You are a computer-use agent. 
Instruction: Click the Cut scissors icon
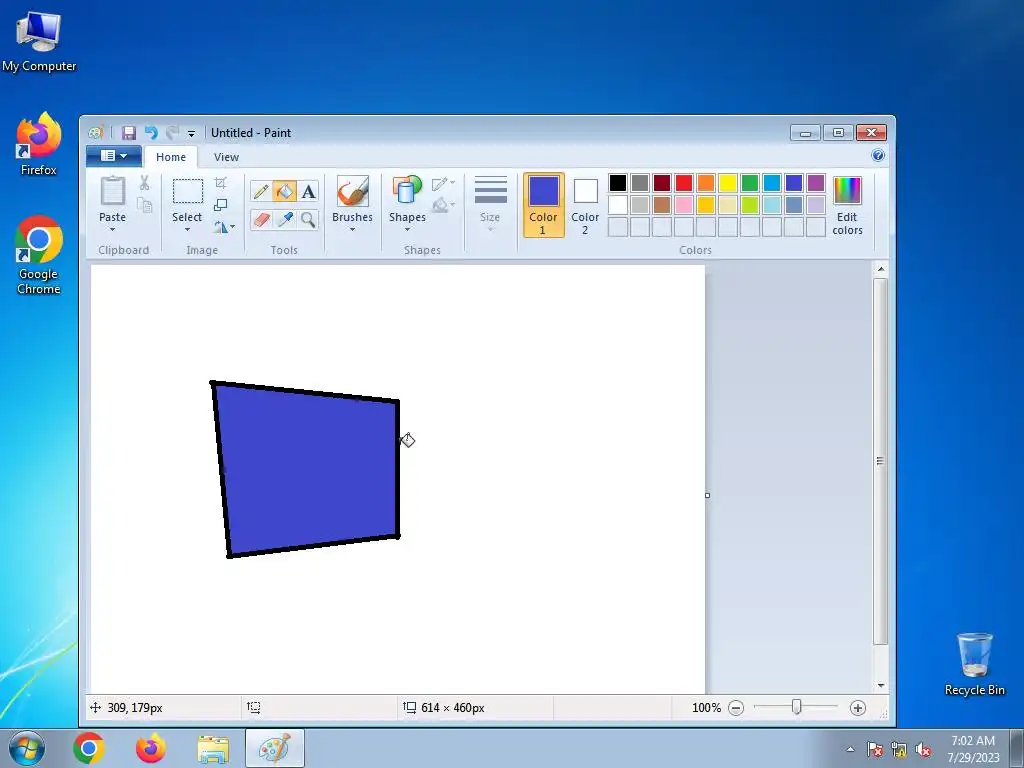pyautogui.click(x=144, y=183)
